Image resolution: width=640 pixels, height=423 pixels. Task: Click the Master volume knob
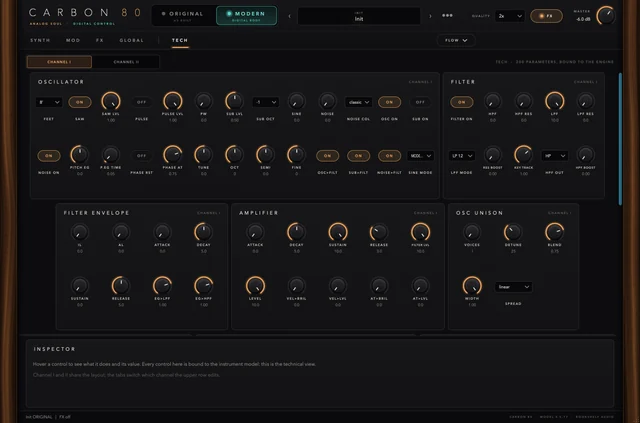[606, 16]
